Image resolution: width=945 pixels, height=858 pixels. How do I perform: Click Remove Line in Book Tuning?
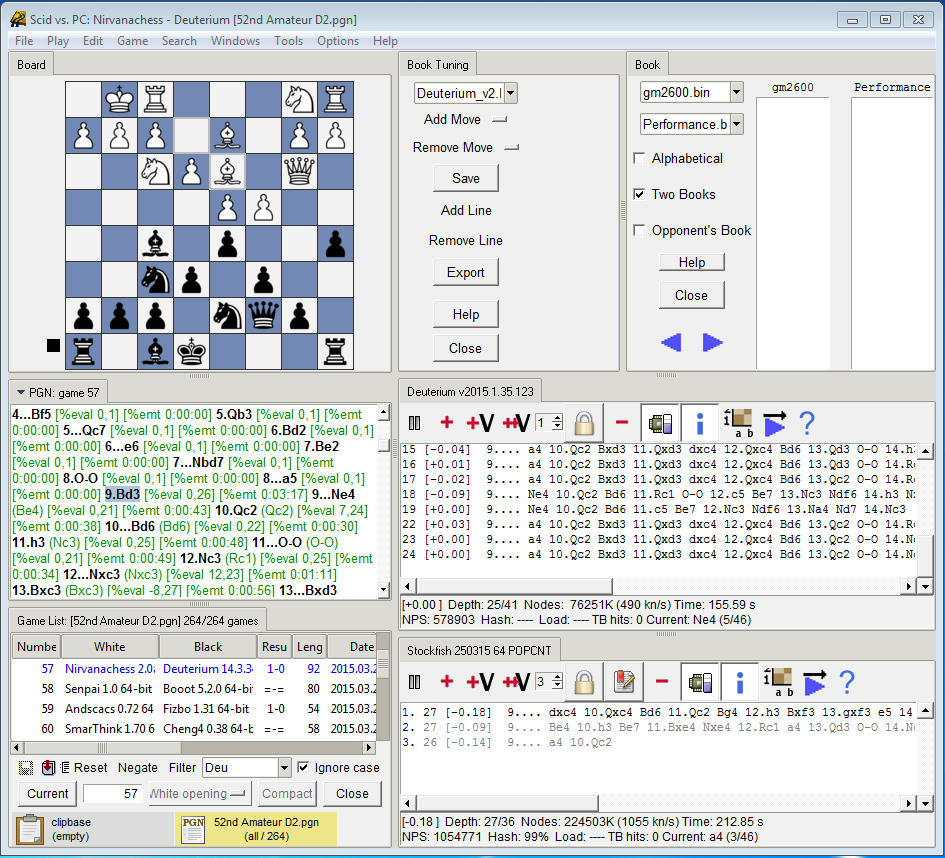(466, 240)
